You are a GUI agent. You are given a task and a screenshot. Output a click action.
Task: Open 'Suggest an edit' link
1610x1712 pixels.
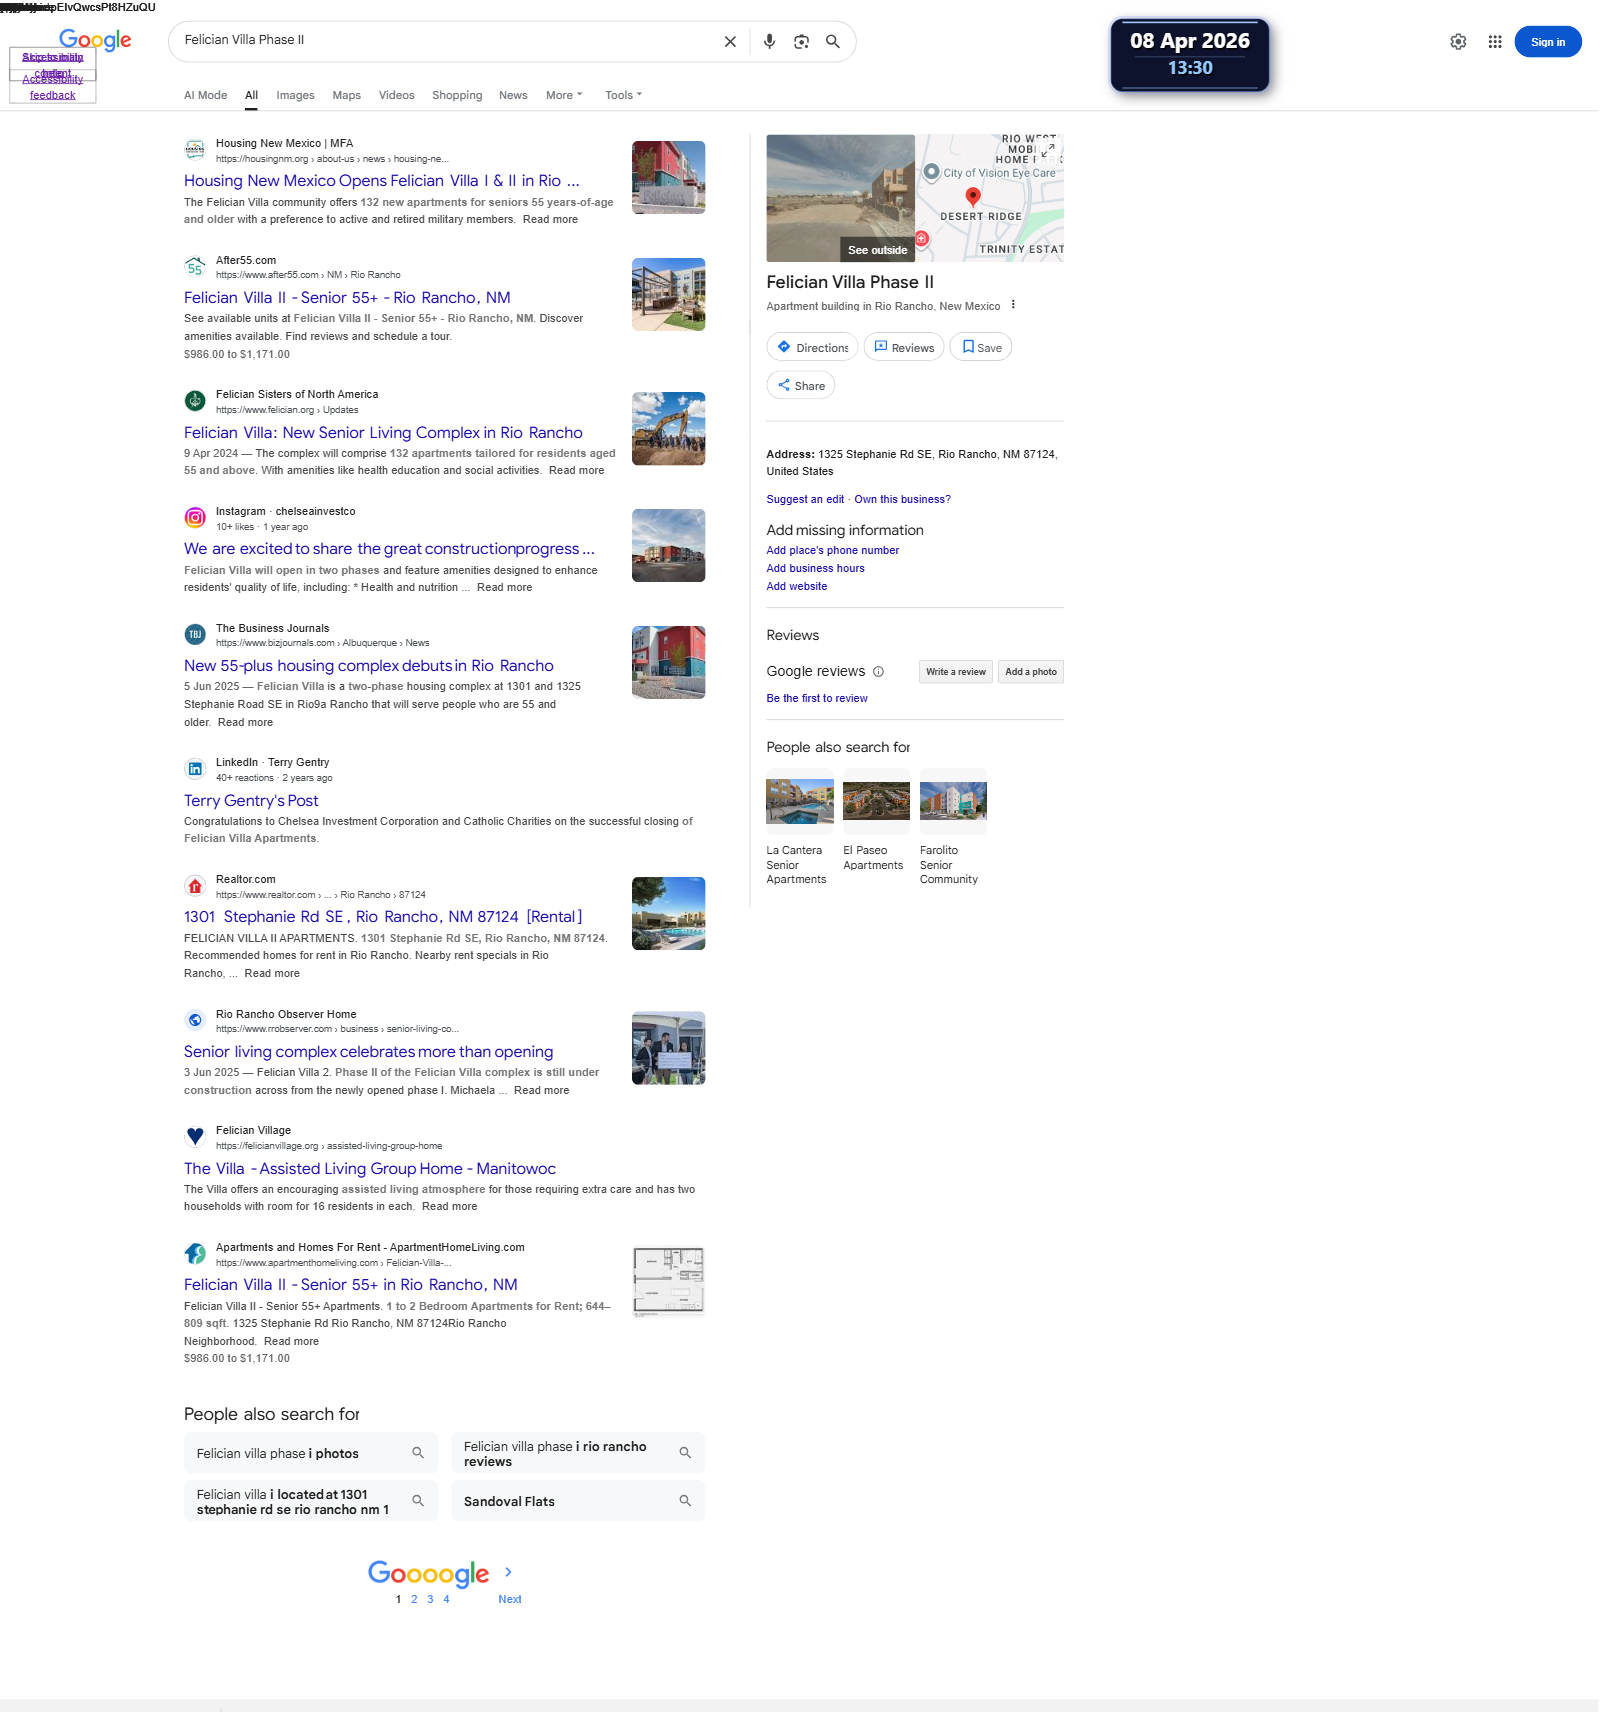click(805, 499)
